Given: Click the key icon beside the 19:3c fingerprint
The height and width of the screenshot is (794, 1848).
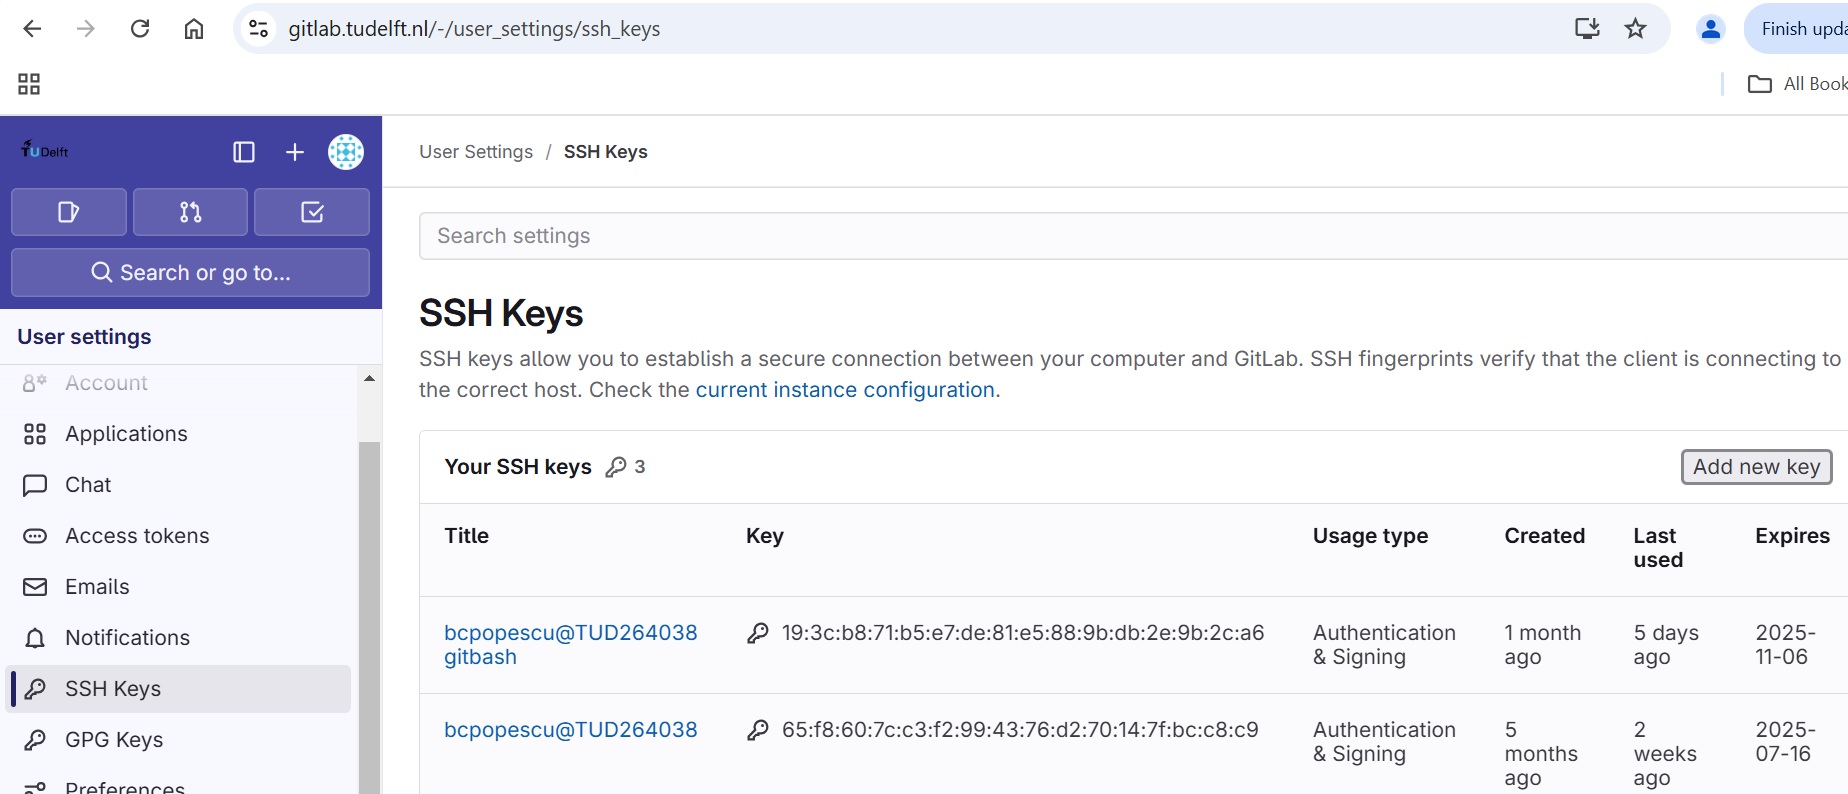Looking at the screenshot, I should 758,633.
